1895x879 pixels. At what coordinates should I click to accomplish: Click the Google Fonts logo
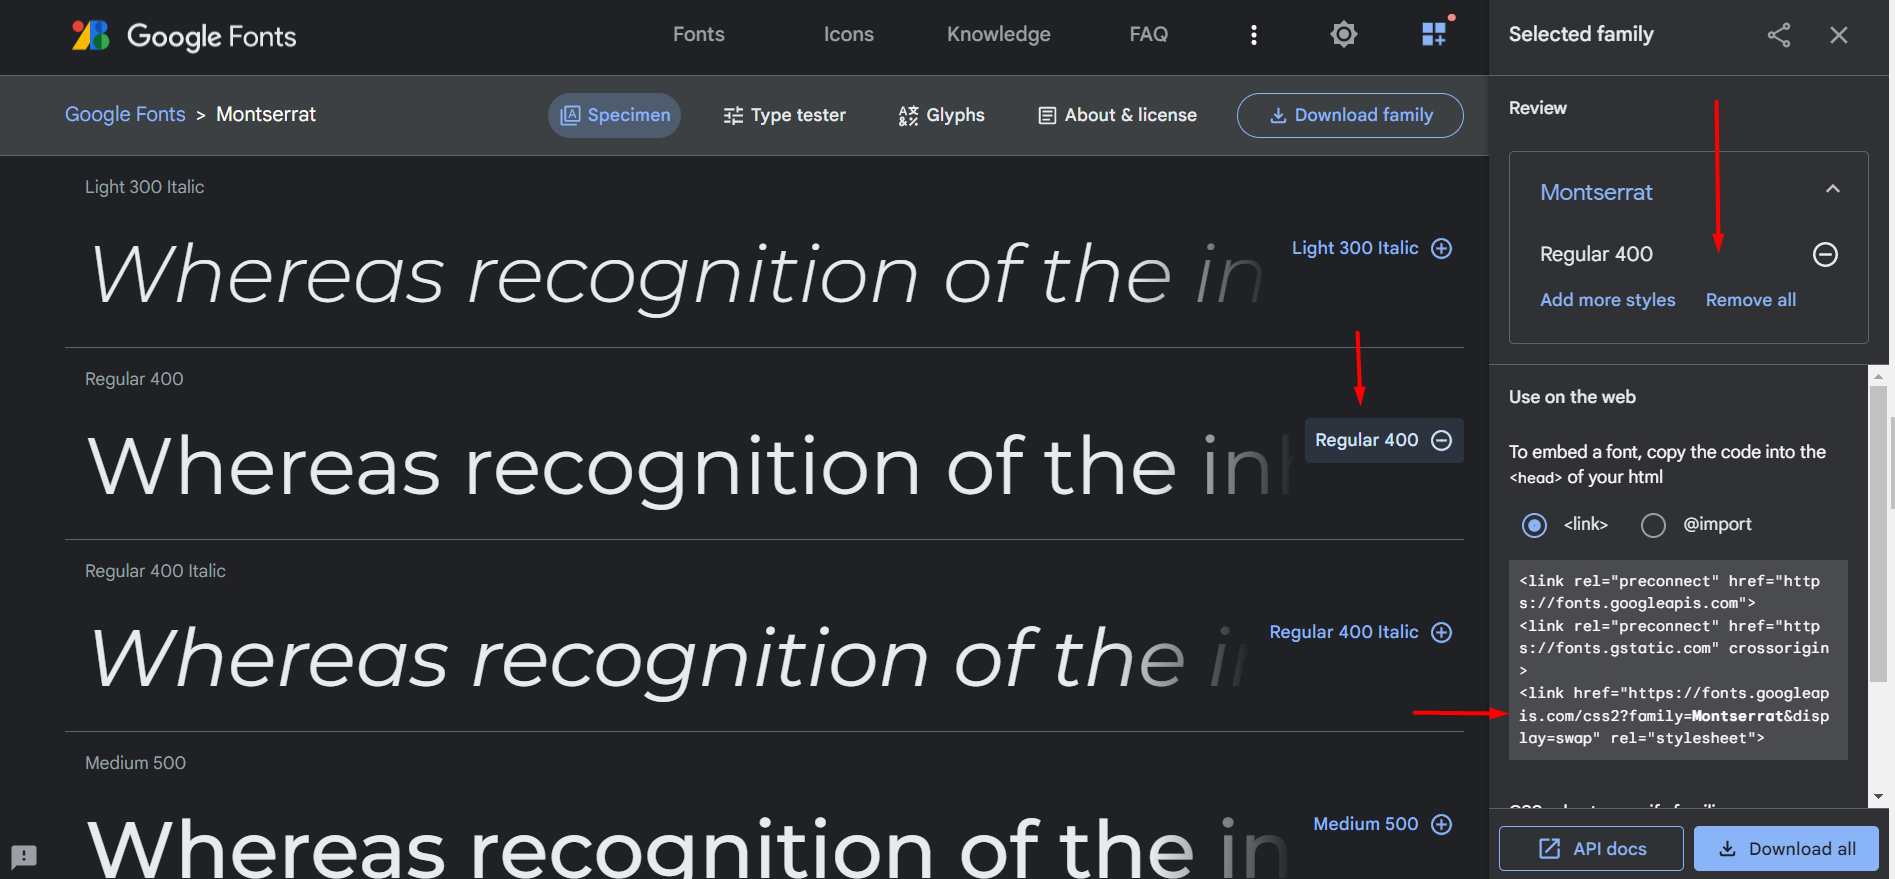click(184, 36)
